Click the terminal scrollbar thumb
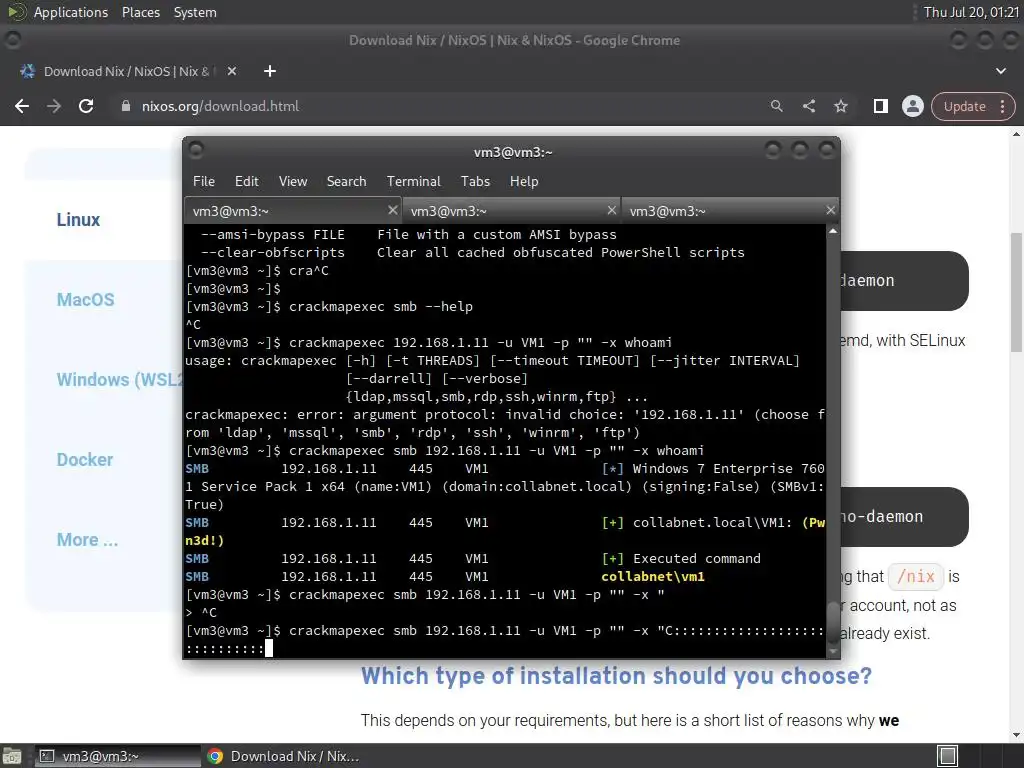This screenshot has width=1024, height=768. click(833, 621)
